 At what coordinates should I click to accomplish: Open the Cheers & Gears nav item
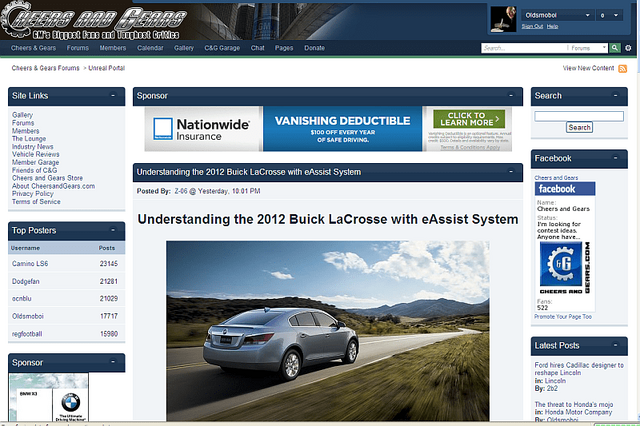pyautogui.click(x=33, y=48)
